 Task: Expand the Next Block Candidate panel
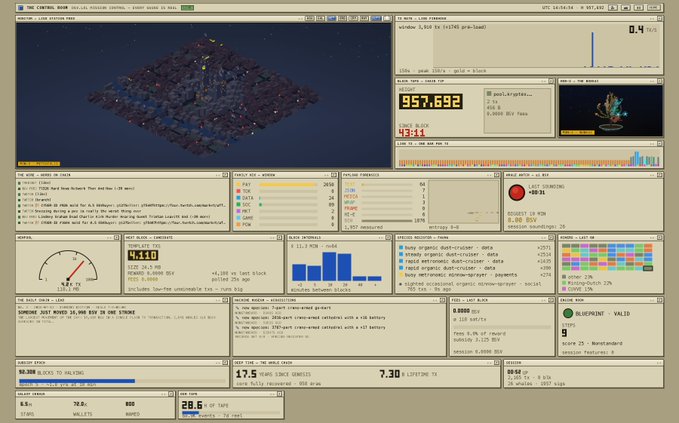[x=279, y=238]
